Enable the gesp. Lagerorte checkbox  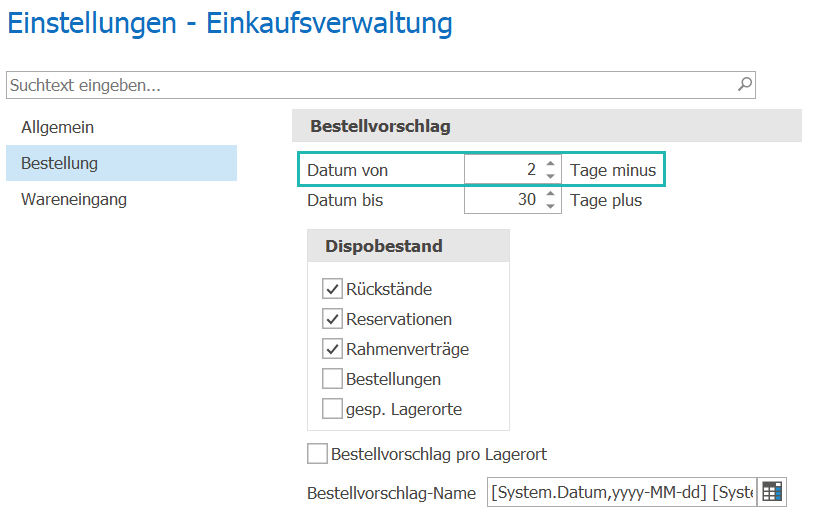(332, 409)
